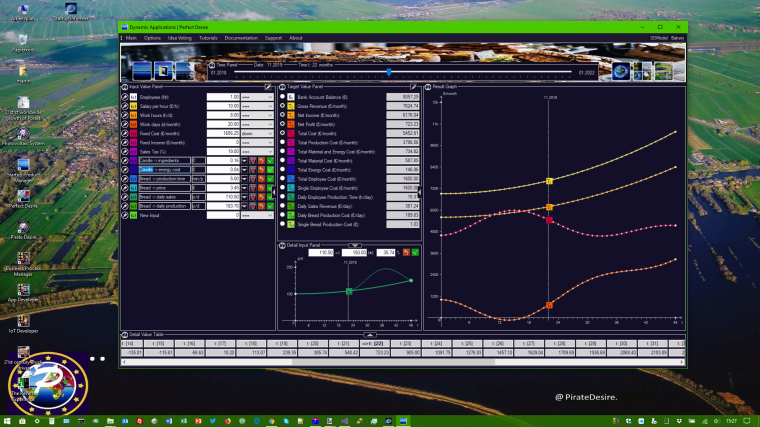Select Total Energy Cost radio button
Screen dimensions: 760x427
click(x=282, y=169)
